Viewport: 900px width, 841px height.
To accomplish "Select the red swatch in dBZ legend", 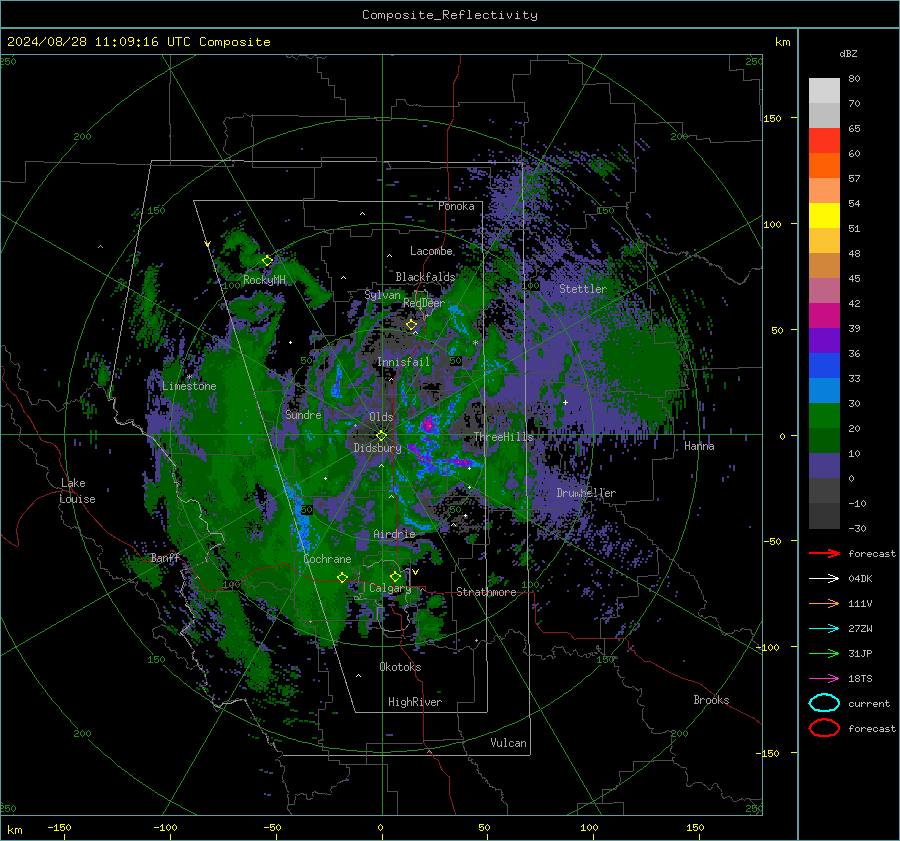I will (824, 141).
